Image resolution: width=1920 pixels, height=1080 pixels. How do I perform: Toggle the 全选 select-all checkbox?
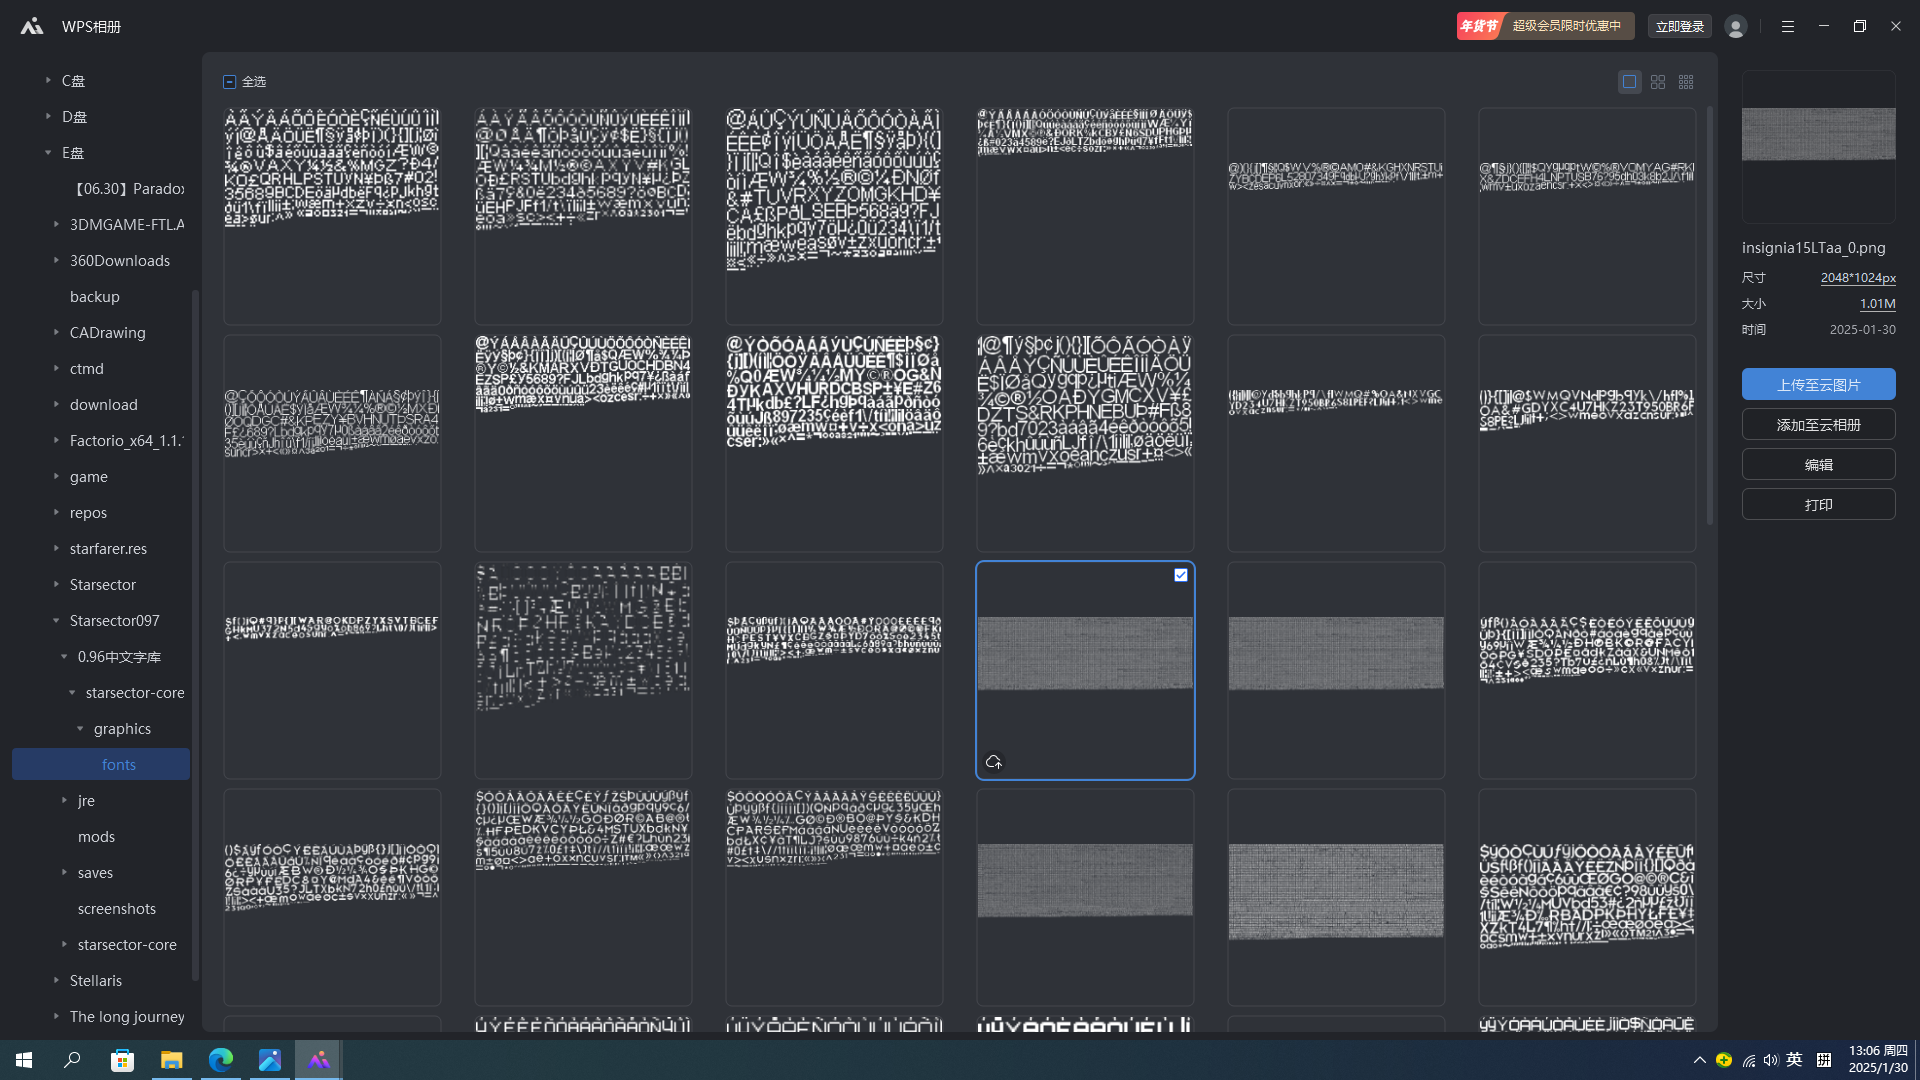pyautogui.click(x=230, y=82)
